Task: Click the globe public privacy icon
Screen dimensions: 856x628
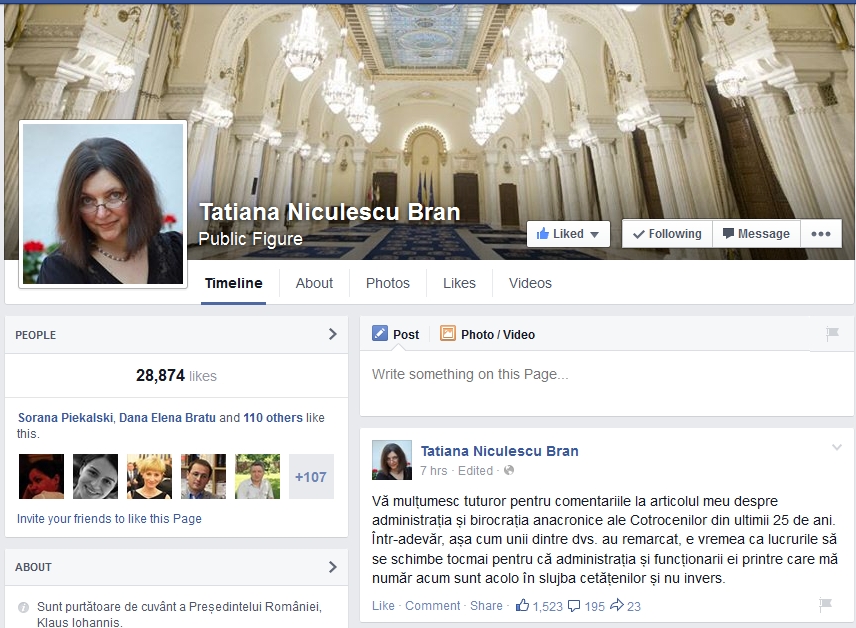Action: tap(509, 470)
